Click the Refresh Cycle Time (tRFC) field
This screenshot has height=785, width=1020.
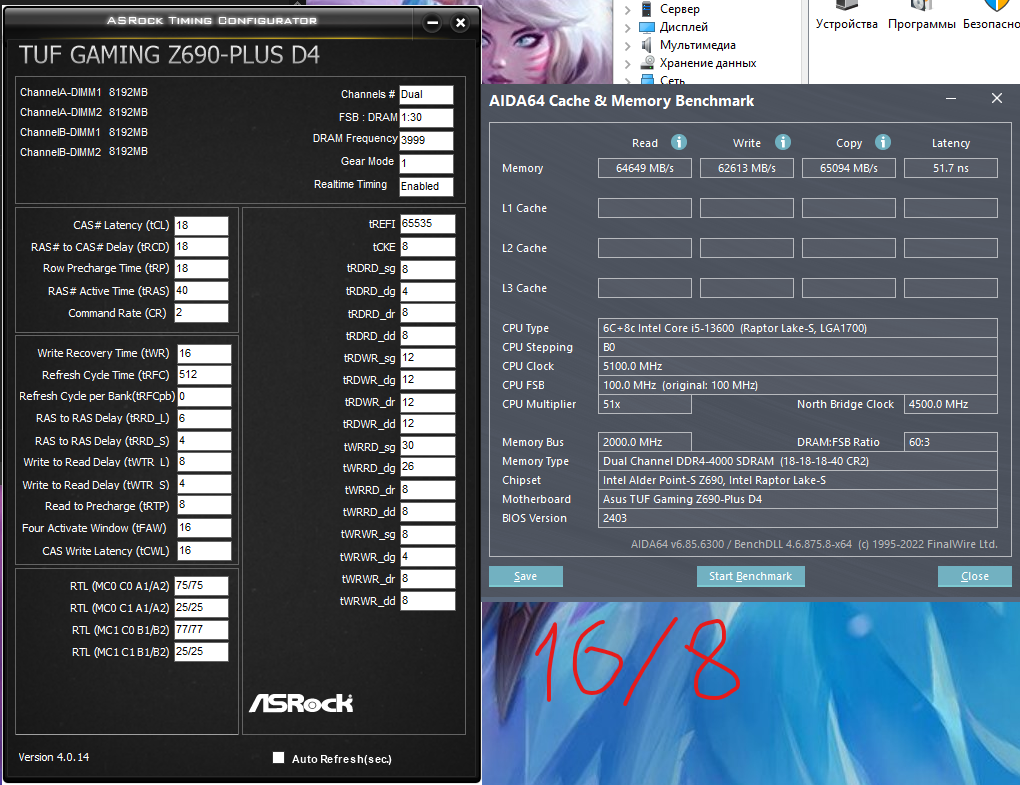point(204,375)
